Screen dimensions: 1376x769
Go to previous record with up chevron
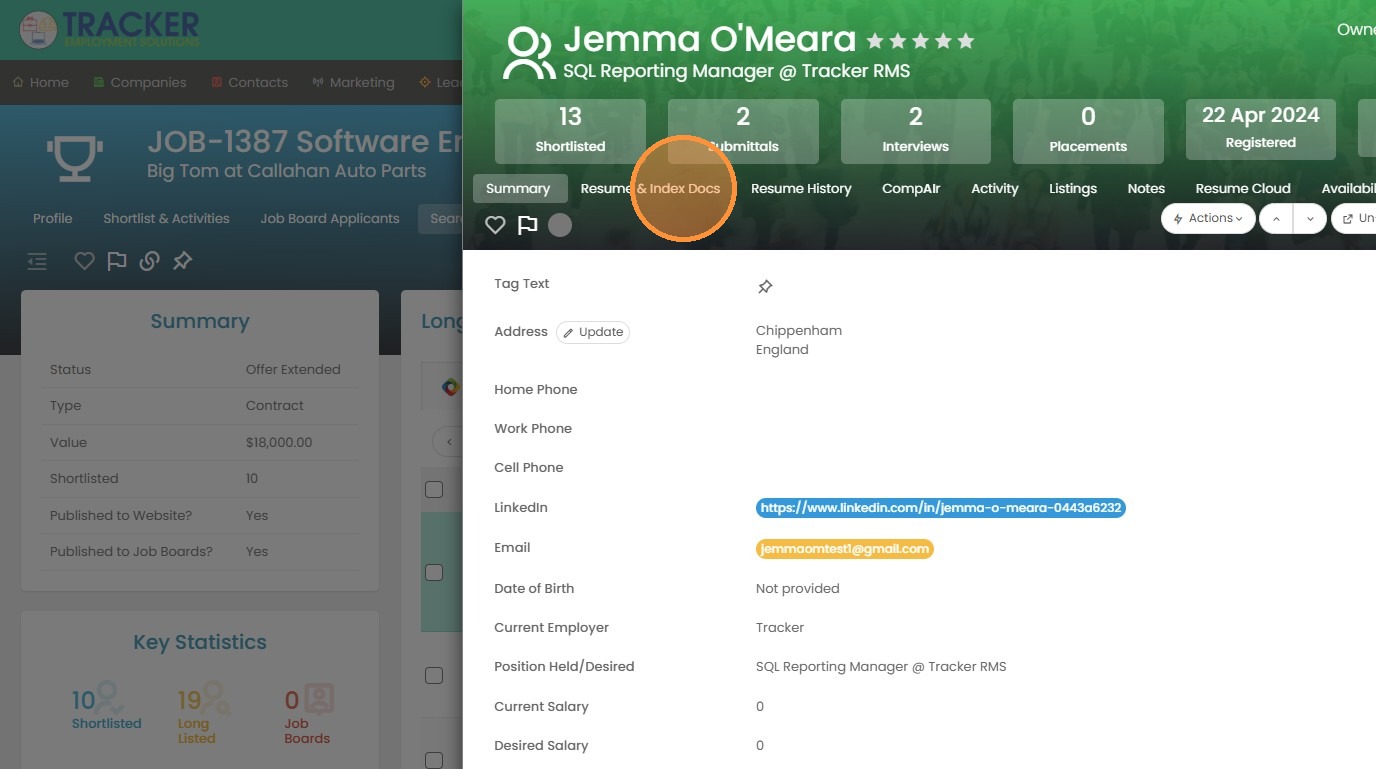pos(1276,218)
